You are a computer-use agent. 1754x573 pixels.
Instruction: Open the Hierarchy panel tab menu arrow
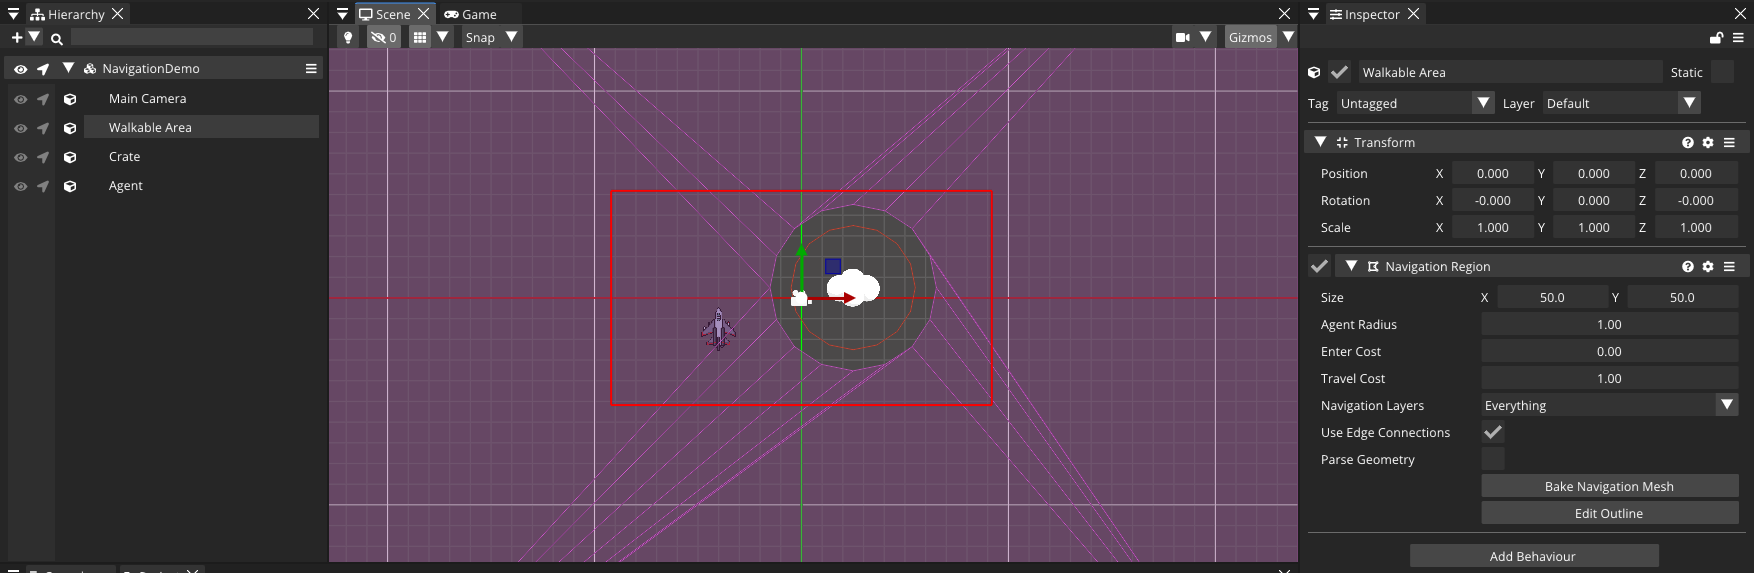(14, 14)
